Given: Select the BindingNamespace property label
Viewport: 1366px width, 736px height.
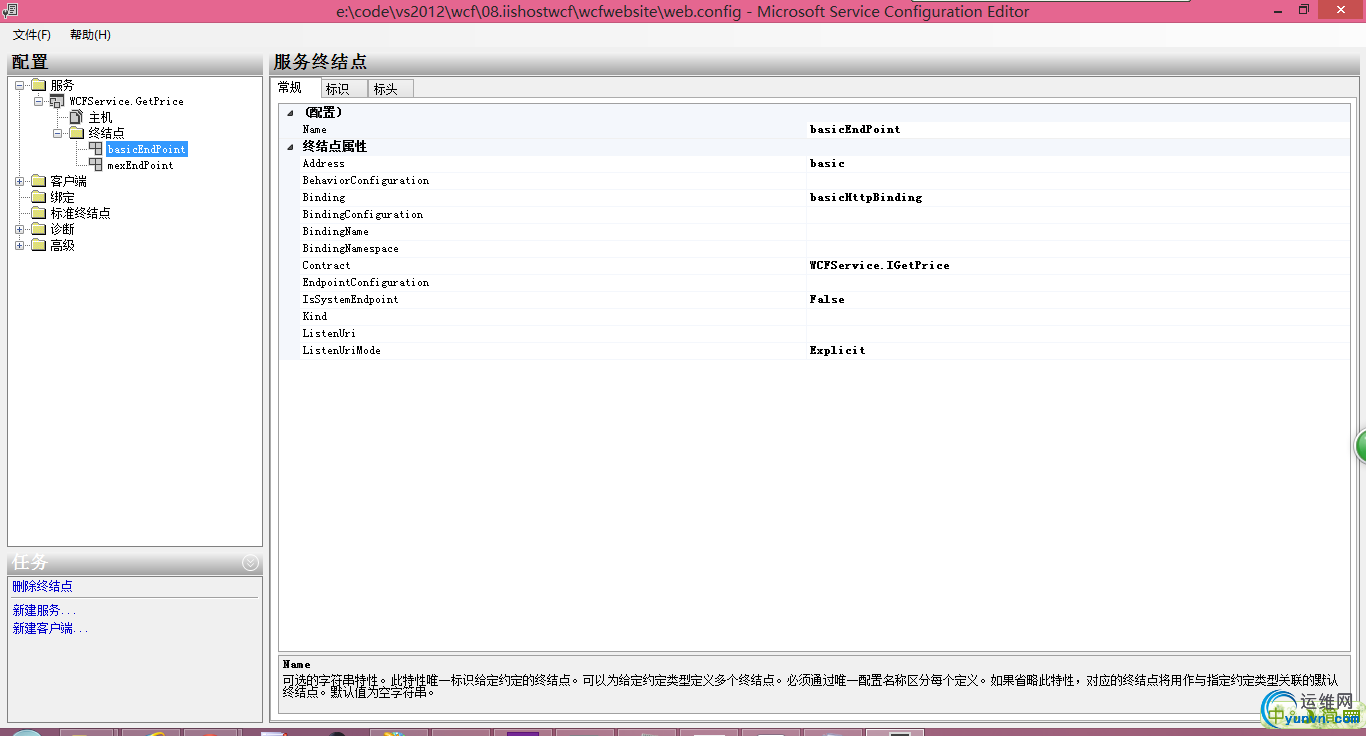Looking at the screenshot, I should pos(350,248).
